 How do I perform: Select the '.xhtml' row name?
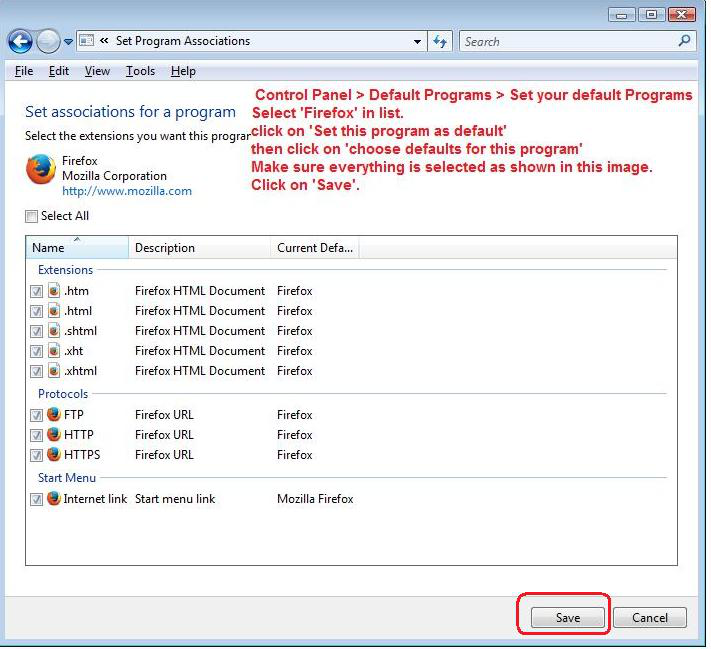(x=80, y=371)
